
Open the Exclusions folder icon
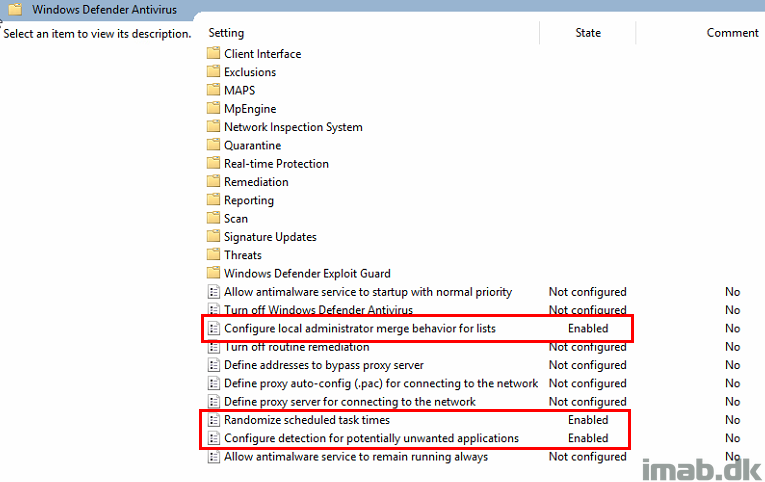(x=213, y=72)
